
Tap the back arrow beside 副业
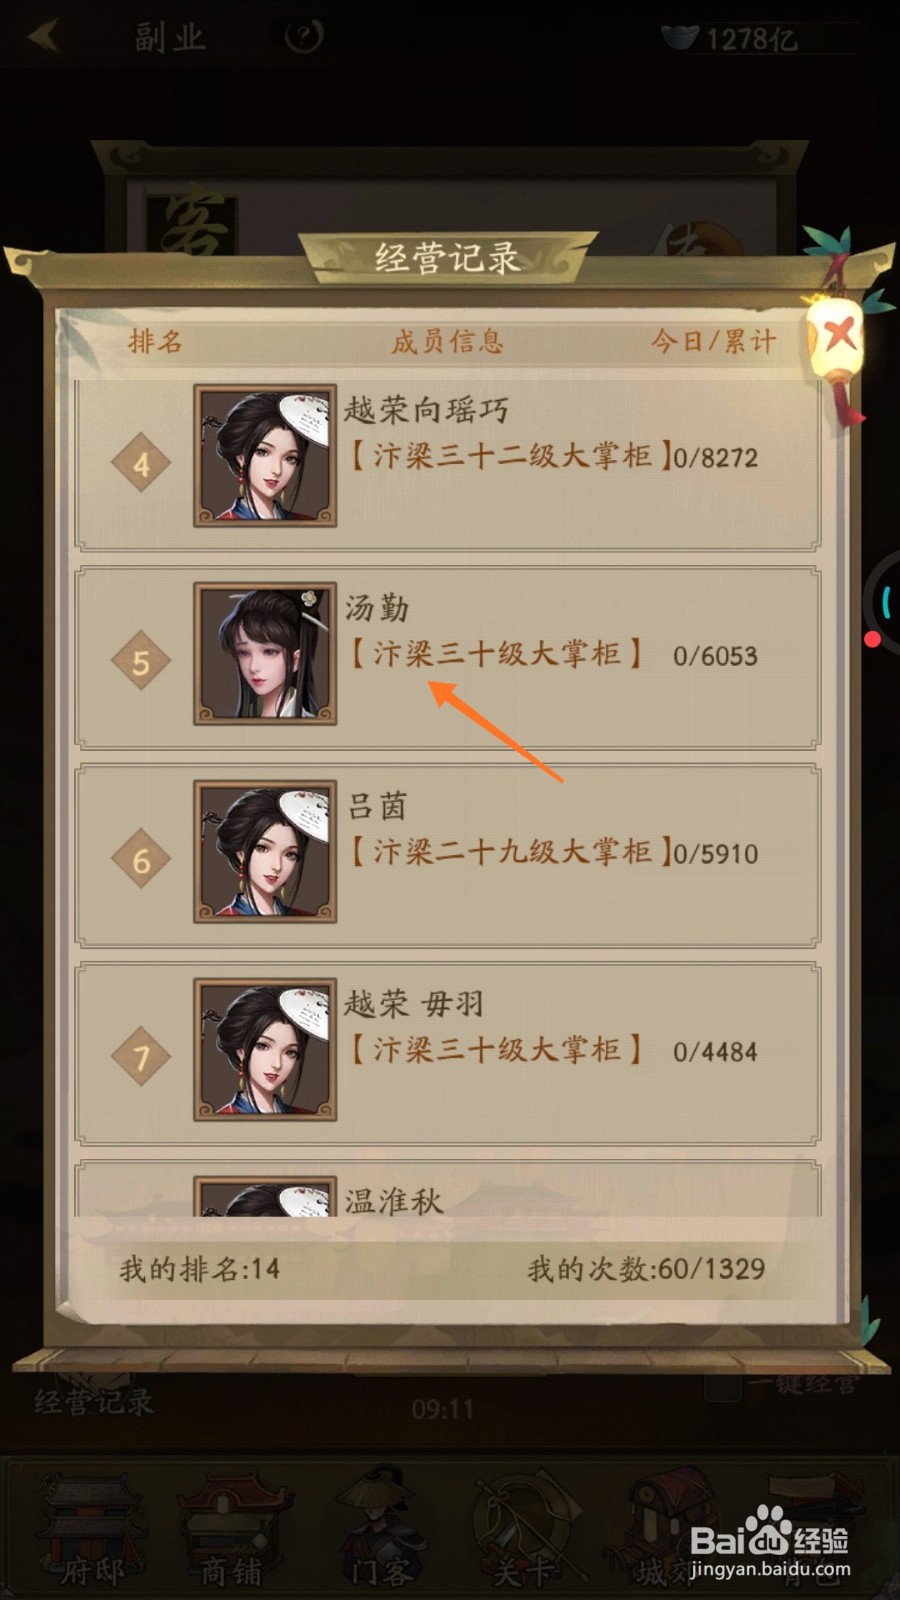tap(44, 36)
